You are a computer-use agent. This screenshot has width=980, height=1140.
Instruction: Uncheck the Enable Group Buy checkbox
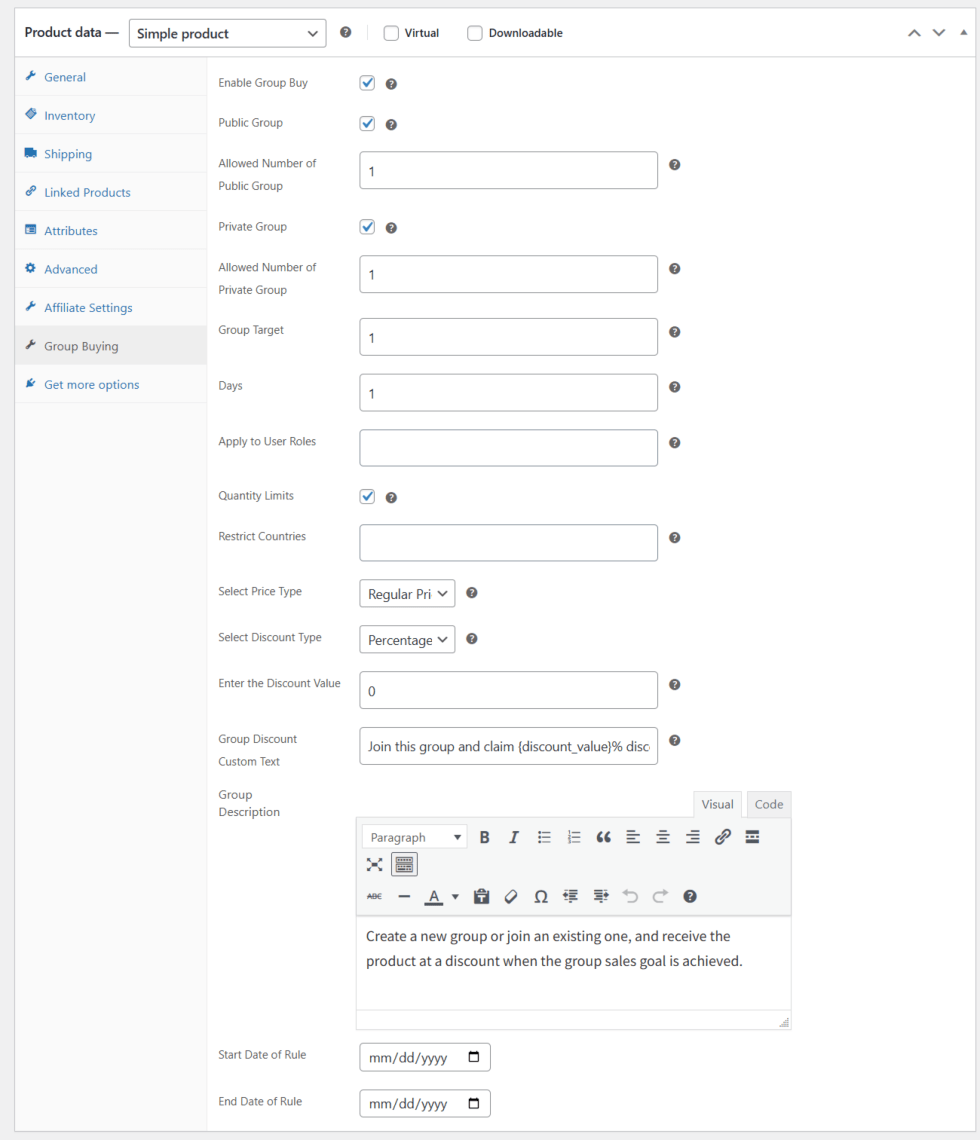pos(367,83)
